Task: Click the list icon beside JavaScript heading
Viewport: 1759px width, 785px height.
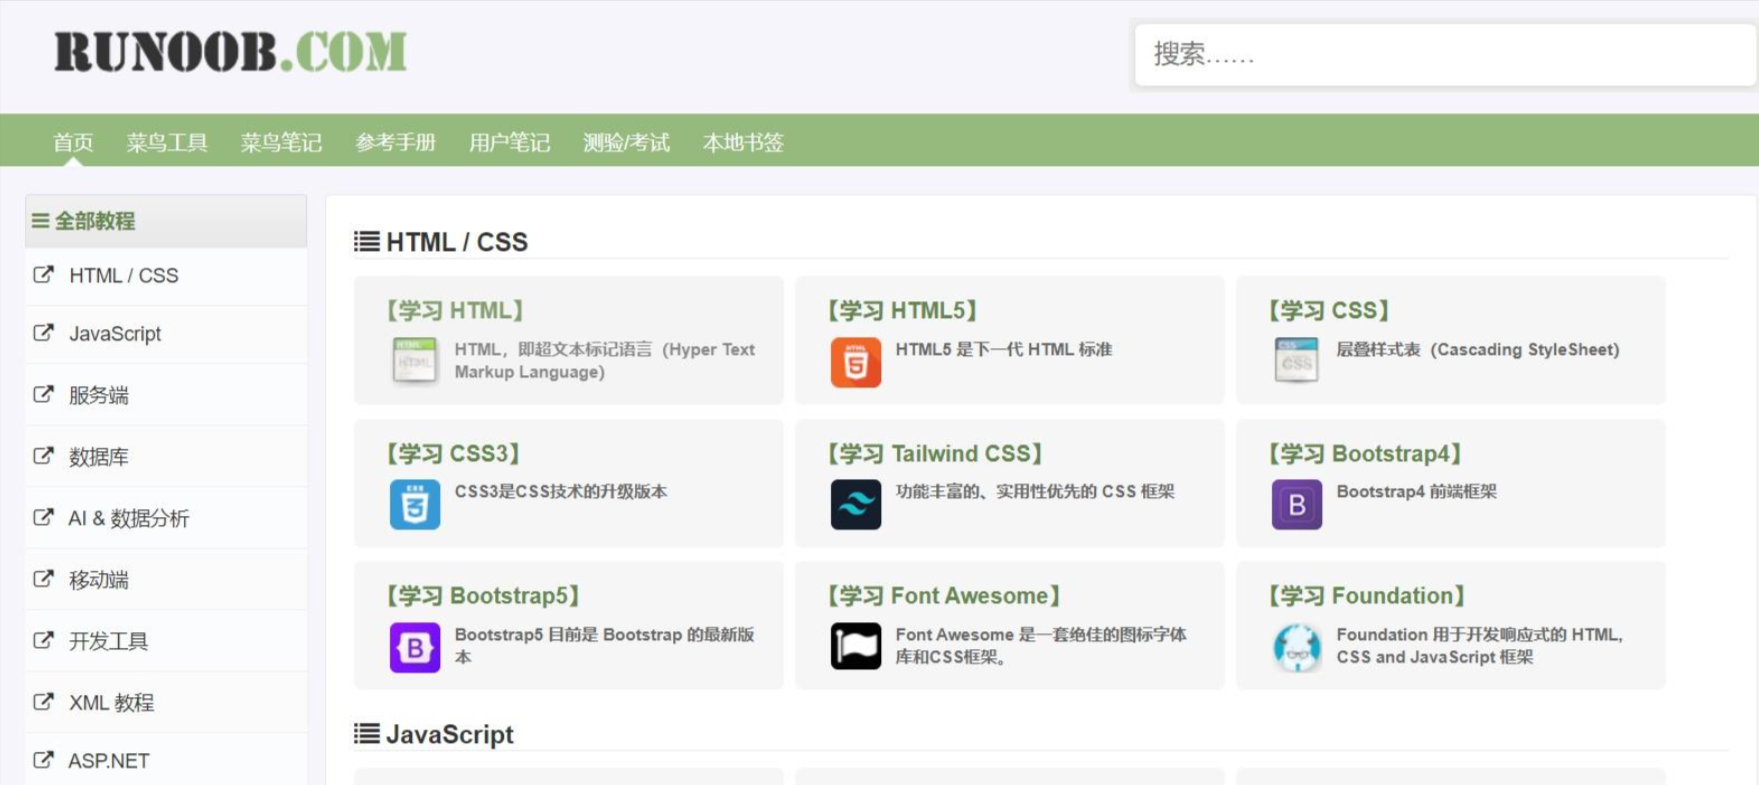Action: coord(366,734)
